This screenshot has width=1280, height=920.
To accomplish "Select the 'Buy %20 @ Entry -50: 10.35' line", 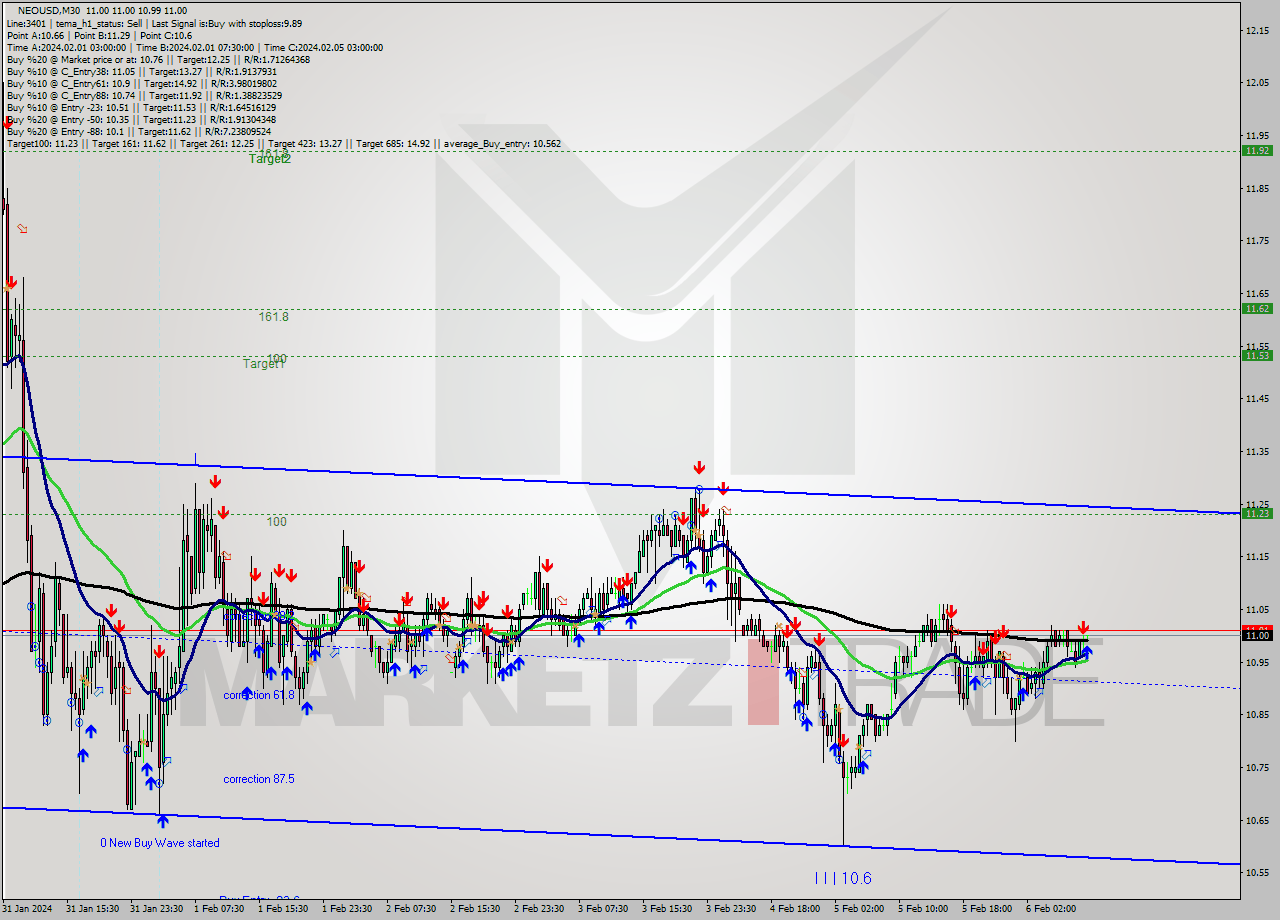I will coord(141,119).
